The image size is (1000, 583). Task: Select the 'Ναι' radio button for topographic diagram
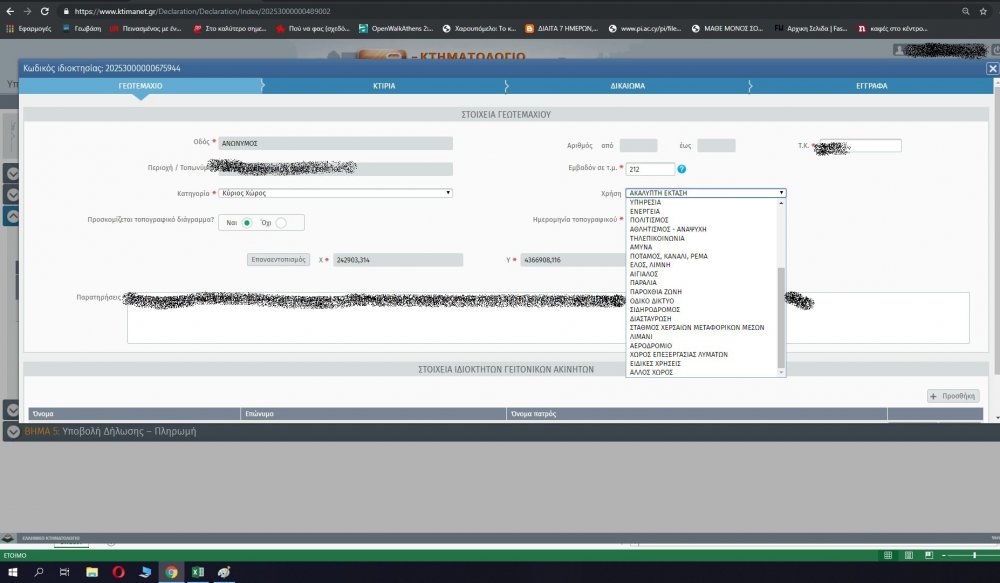click(x=246, y=222)
